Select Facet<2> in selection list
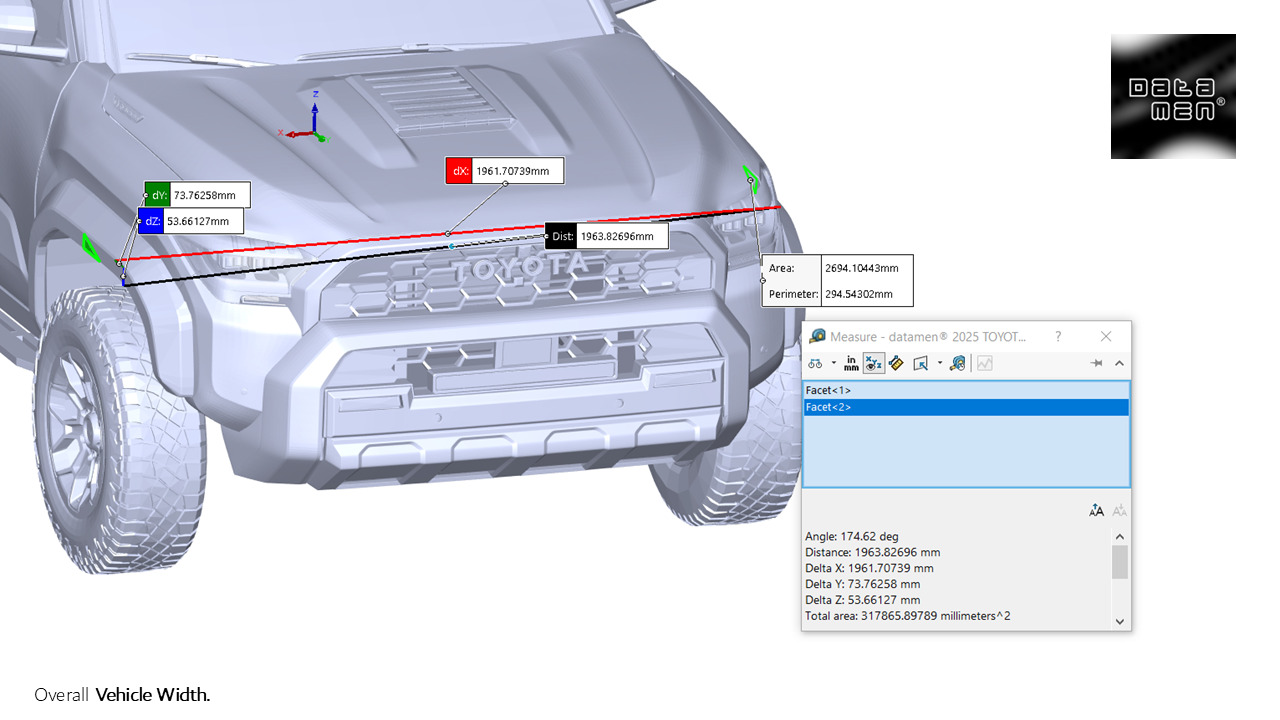 tap(966, 407)
